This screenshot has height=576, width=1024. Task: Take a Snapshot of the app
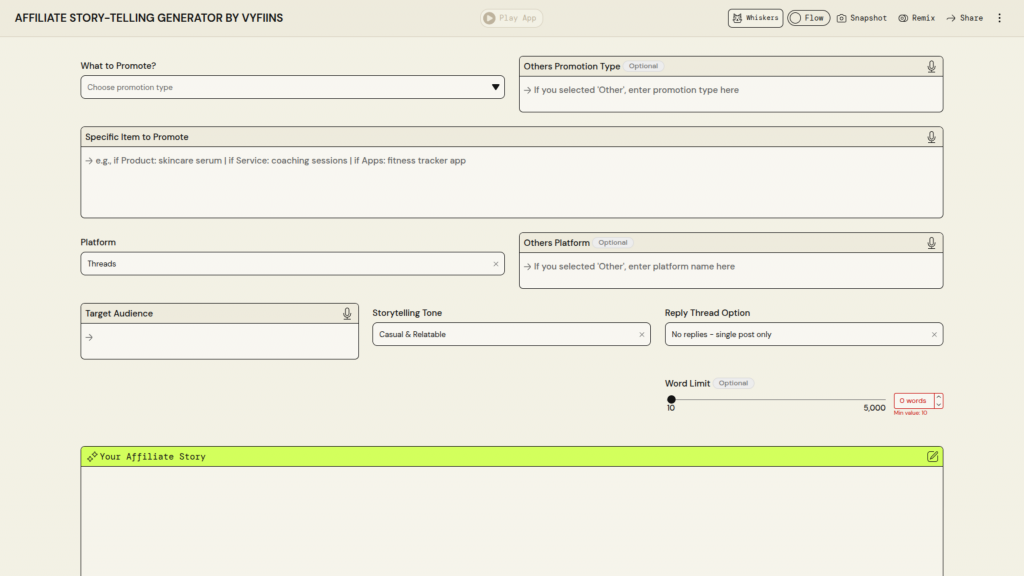point(861,18)
